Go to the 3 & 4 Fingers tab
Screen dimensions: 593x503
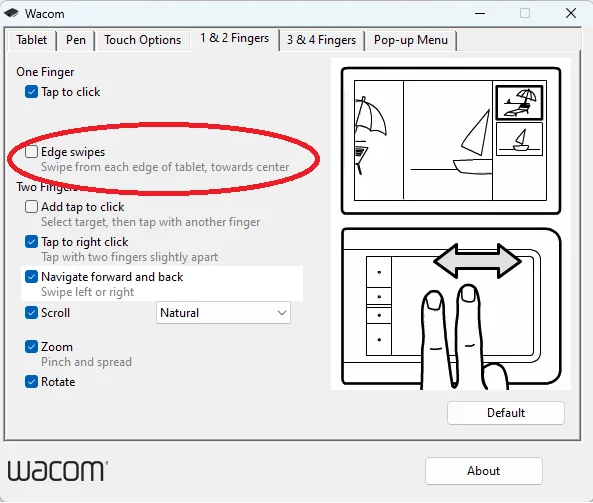[321, 40]
